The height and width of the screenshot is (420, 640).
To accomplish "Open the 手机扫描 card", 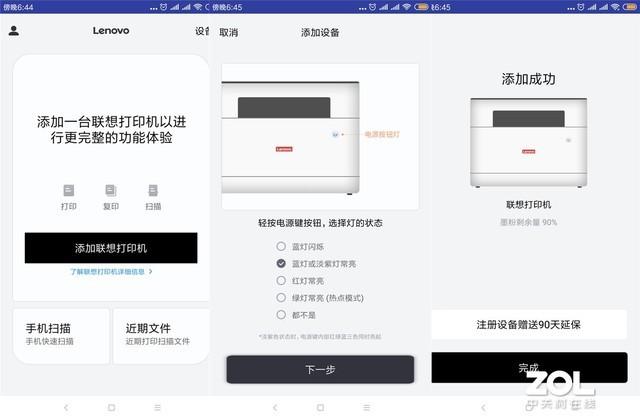I will [x=61, y=336].
